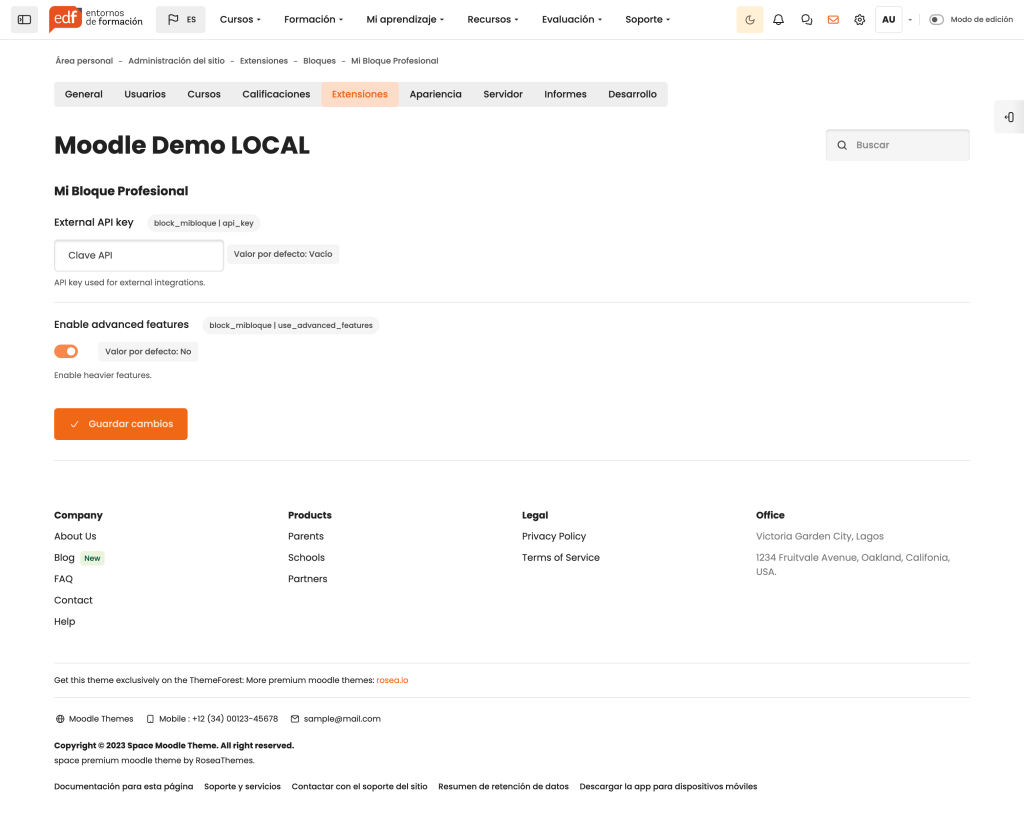The image size is (1024, 834).
Task: Open the Privacy Policy page
Action: (554, 536)
